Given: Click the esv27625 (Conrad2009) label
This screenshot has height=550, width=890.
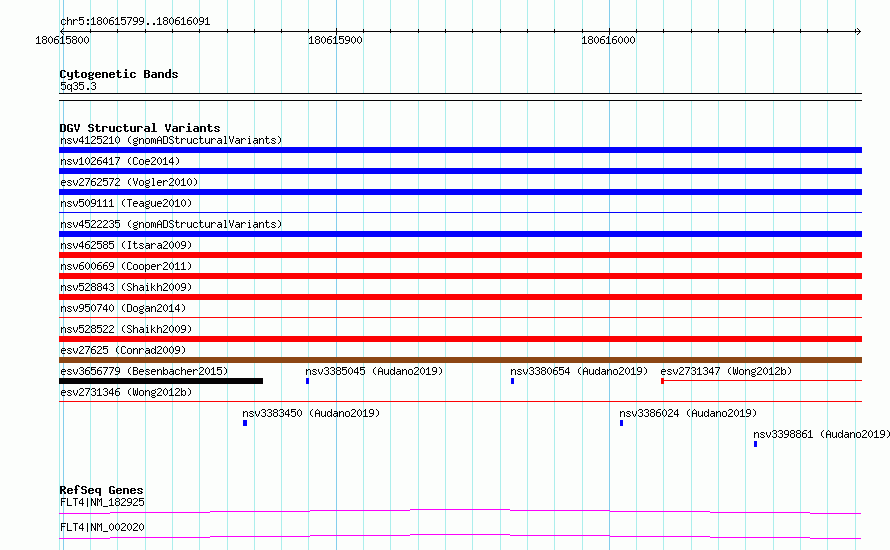Looking at the screenshot, I should (x=123, y=350).
